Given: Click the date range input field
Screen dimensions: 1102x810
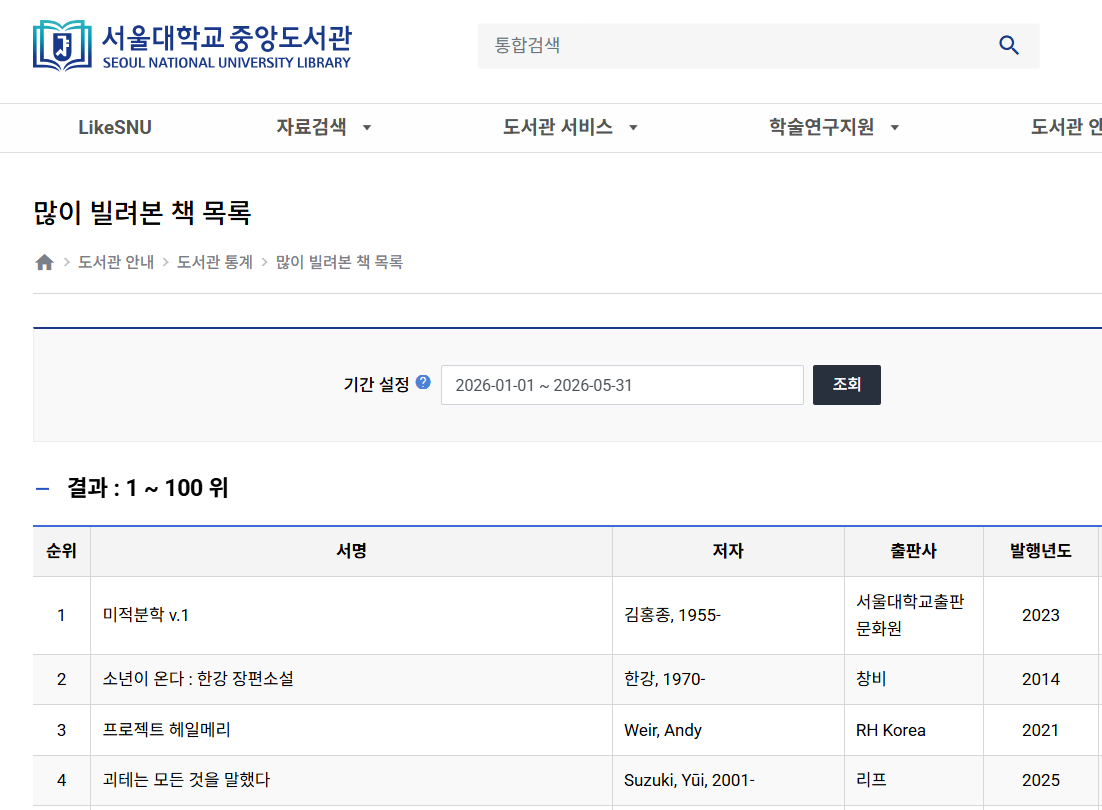Looking at the screenshot, I should pos(622,385).
